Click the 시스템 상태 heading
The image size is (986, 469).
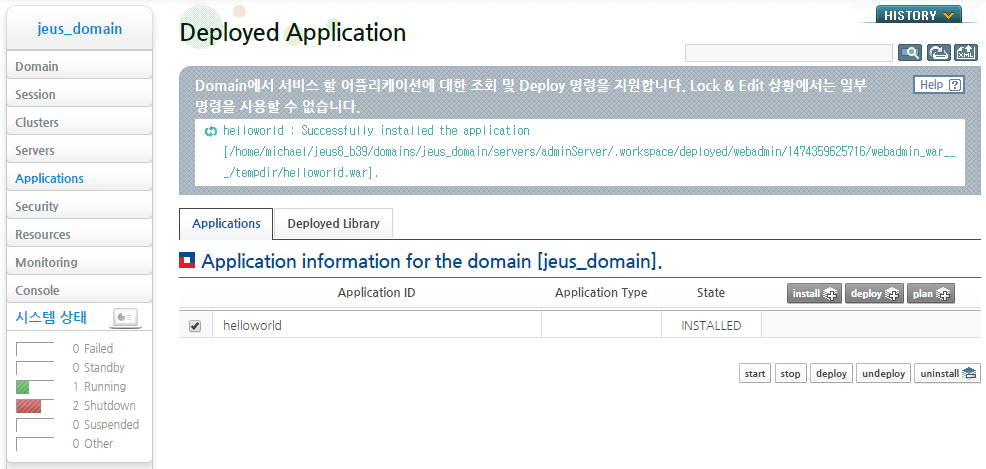pyautogui.click(x=51, y=318)
